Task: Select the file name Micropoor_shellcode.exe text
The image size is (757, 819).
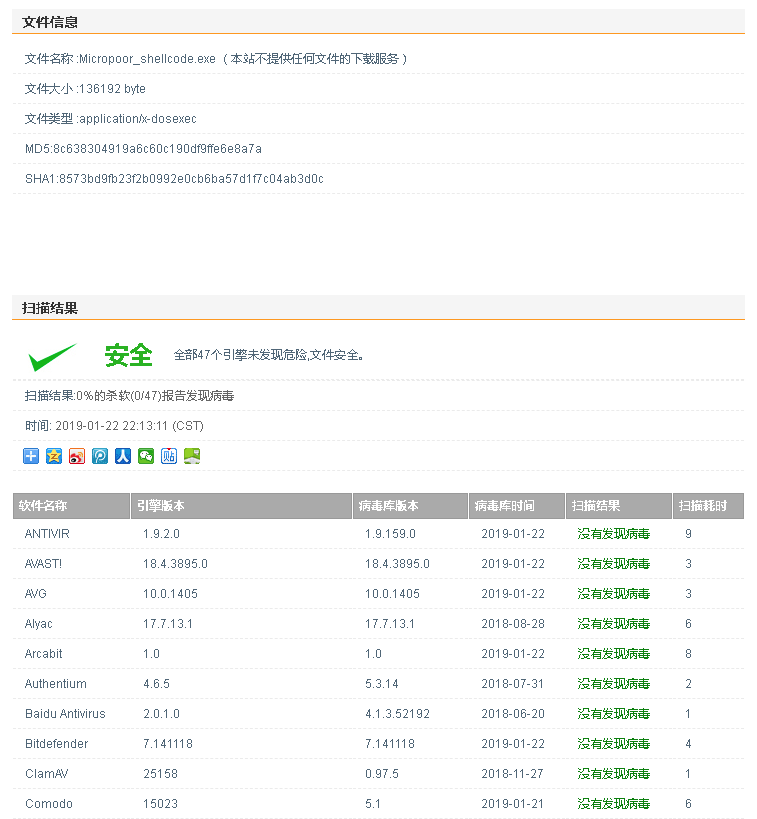Action: coord(147,59)
